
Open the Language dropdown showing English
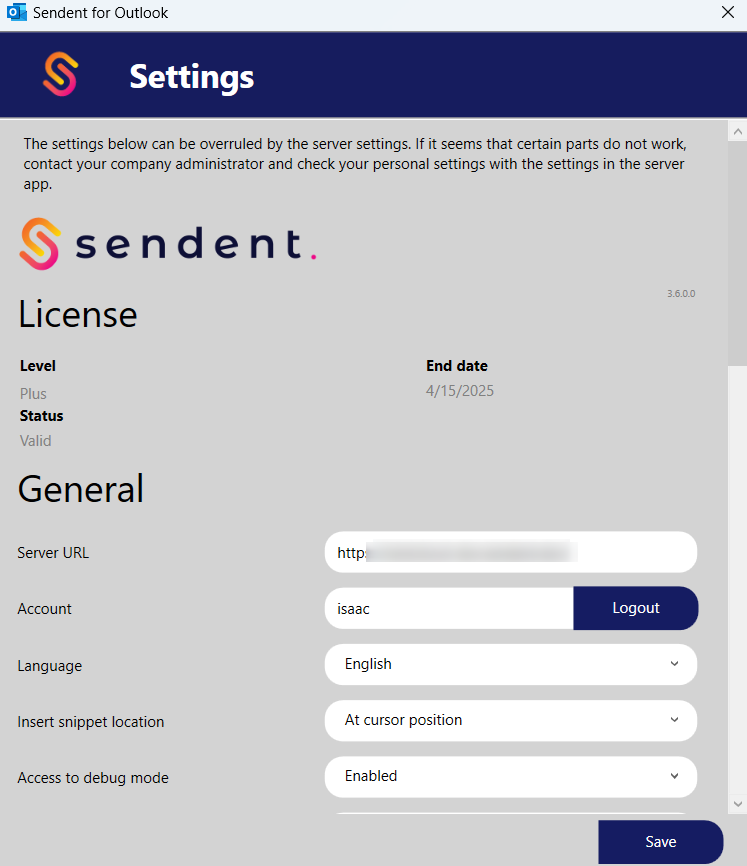pos(510,664)
